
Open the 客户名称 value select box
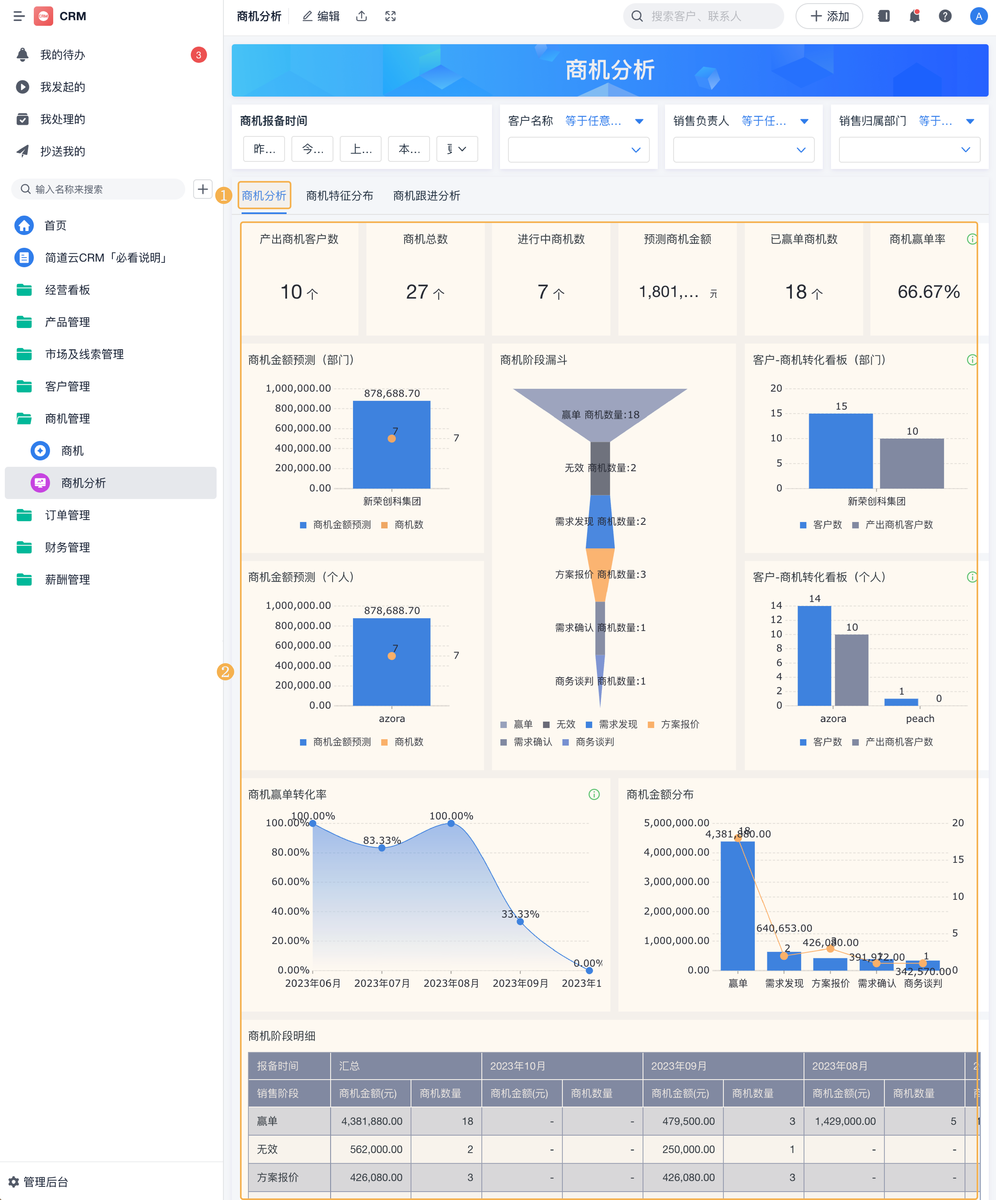579,150
